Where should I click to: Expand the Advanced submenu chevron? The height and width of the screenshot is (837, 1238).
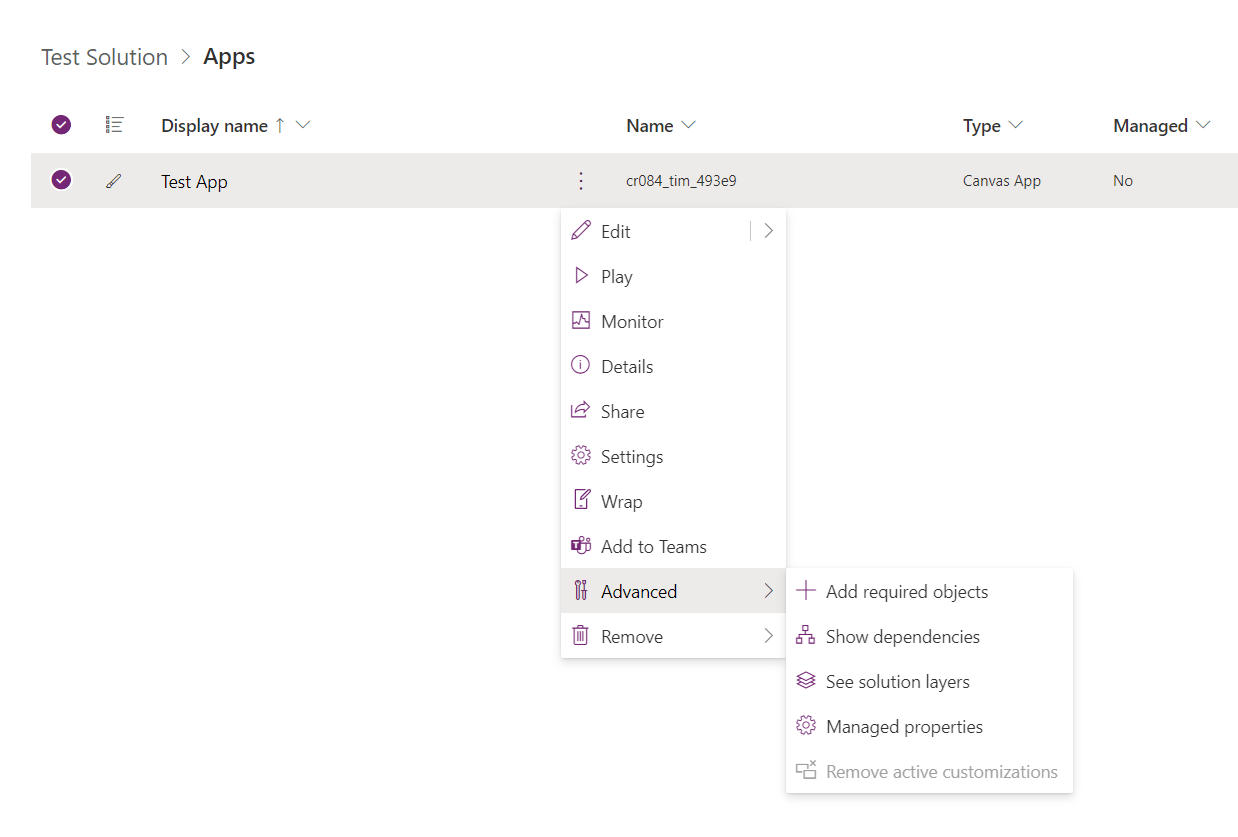click(768, 591)
